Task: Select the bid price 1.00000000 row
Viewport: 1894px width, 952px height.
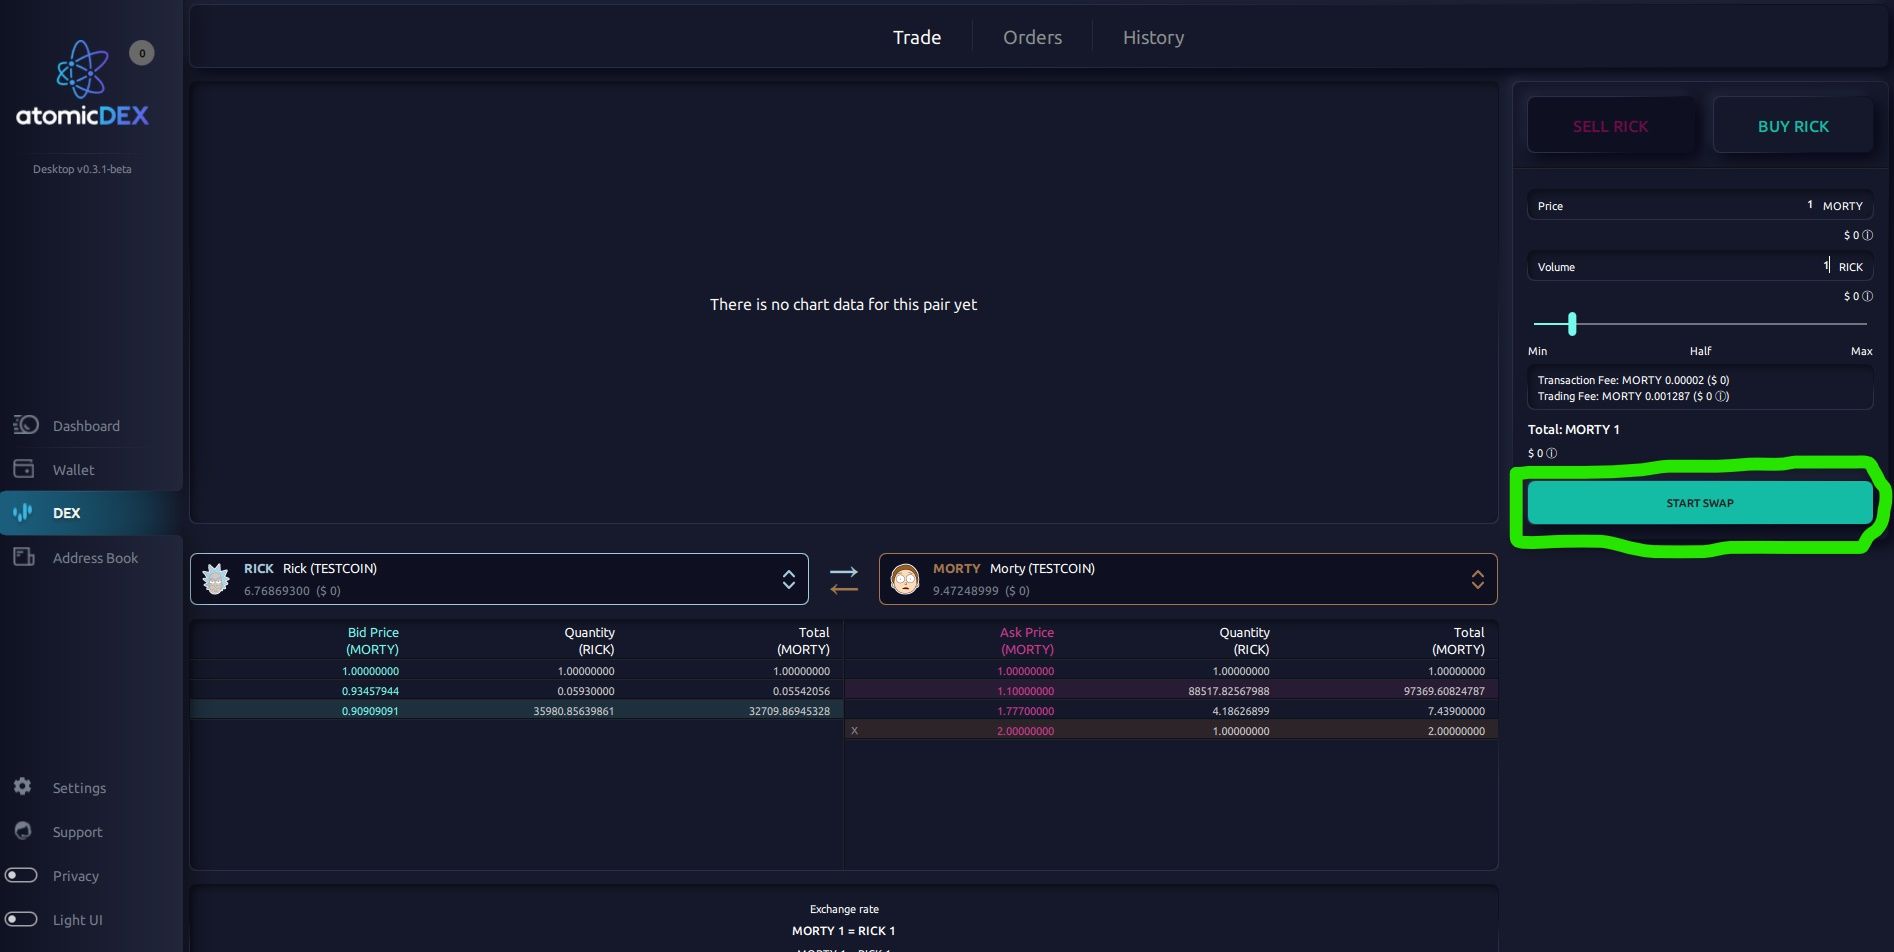Action: (x=516, y=671)
